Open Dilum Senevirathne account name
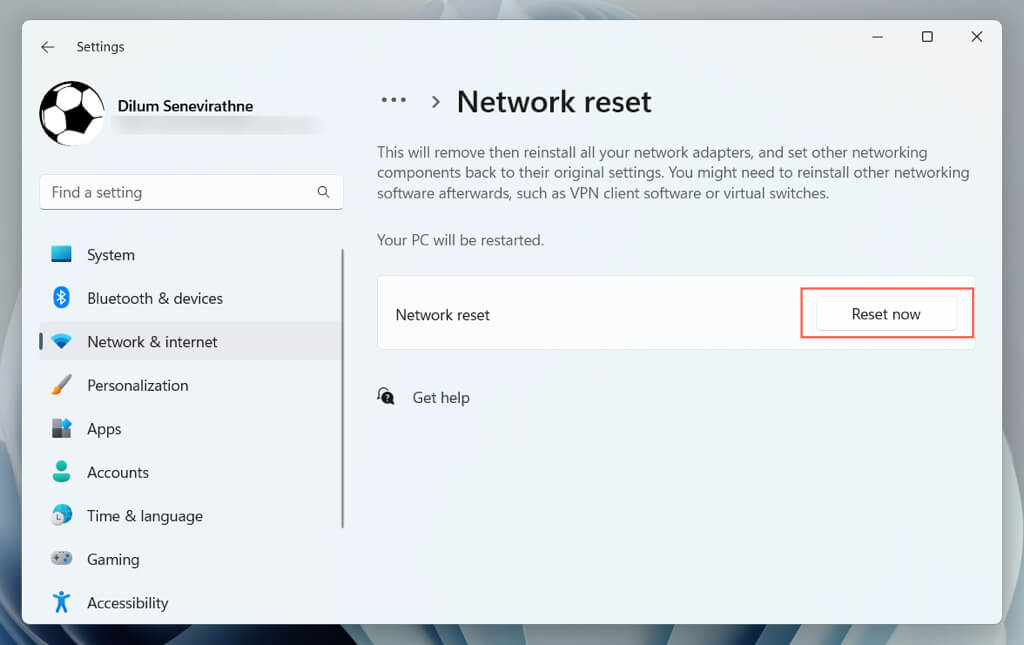 pyautogui.click(x=185, y=106)
